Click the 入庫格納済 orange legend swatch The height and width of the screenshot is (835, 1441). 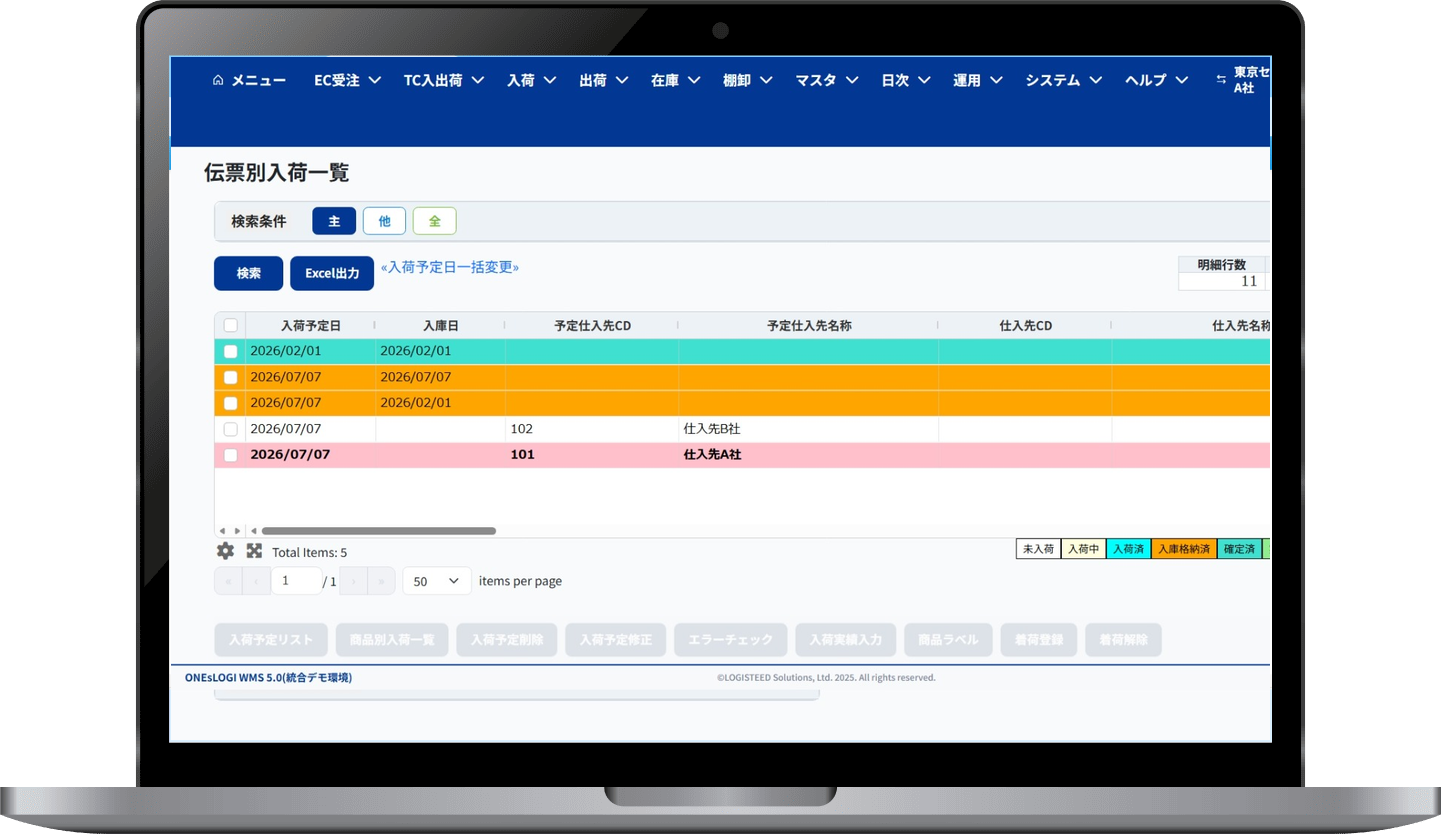(1184, 549)
